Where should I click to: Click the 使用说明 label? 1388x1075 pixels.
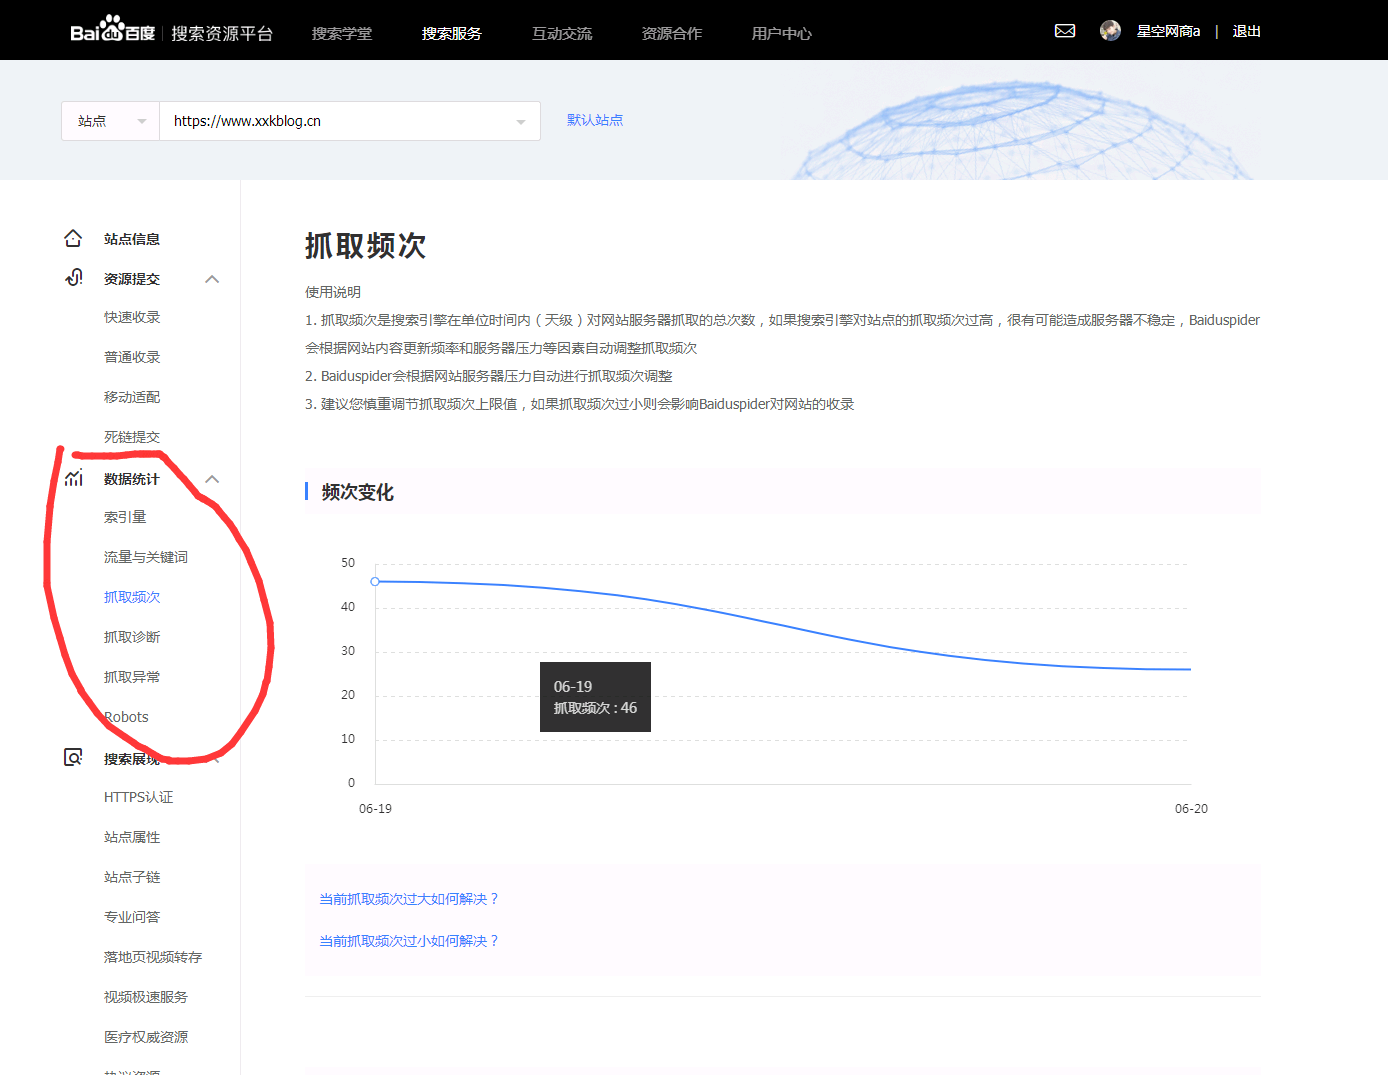tap(333, 292)
